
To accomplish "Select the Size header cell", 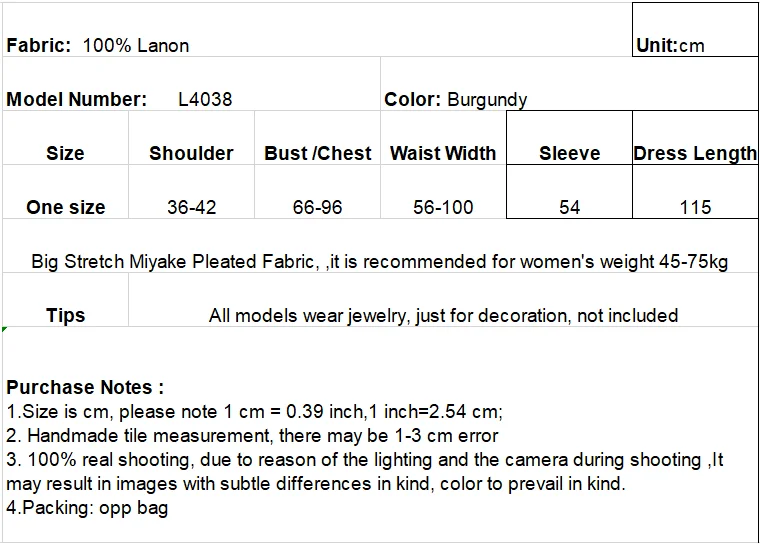I will pyautogui.click(x=65, y=138).
